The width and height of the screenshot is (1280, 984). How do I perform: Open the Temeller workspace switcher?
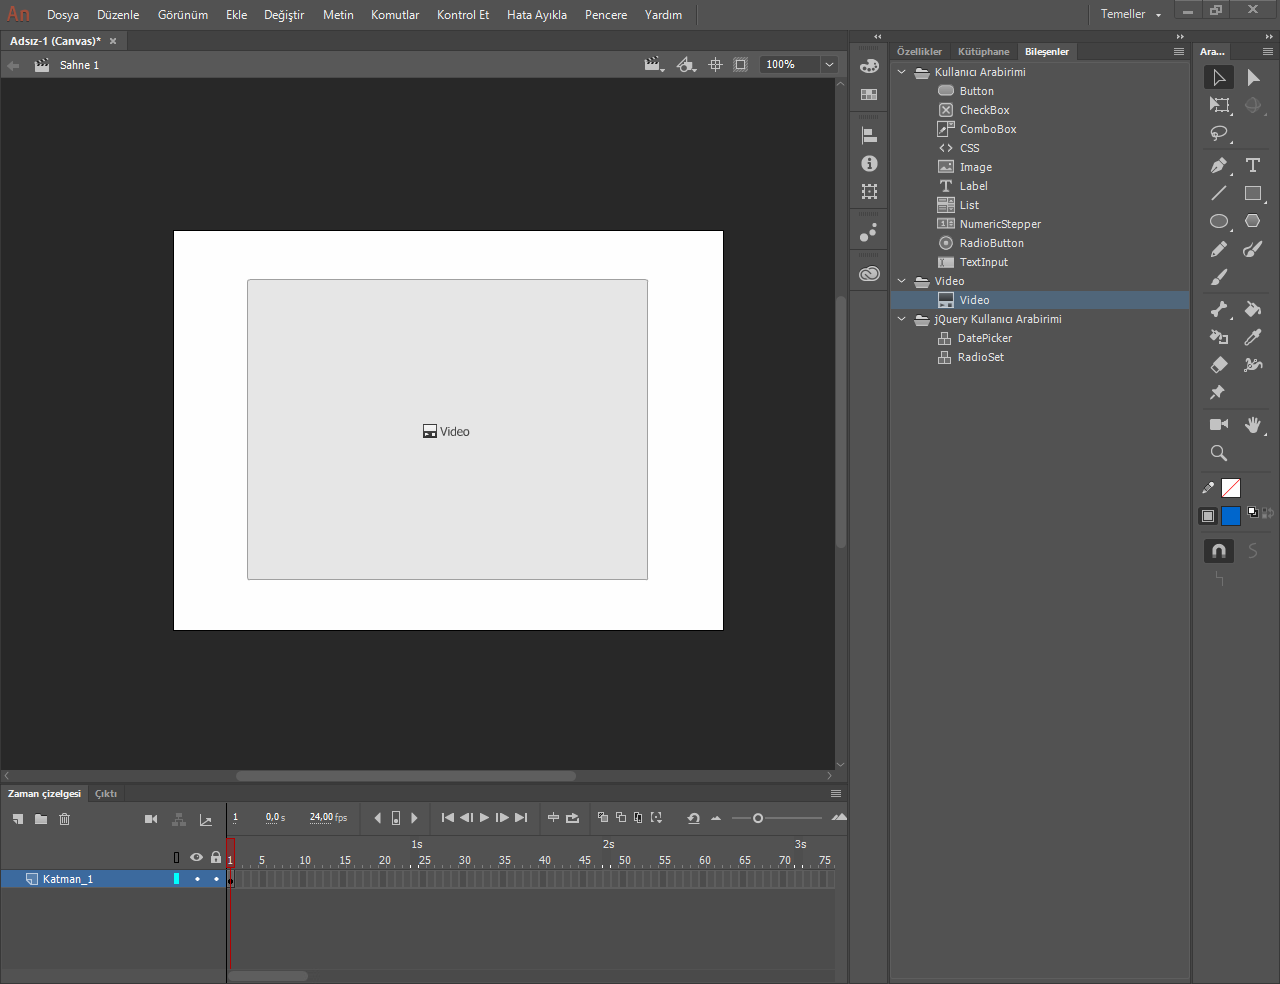(1130, 14)
